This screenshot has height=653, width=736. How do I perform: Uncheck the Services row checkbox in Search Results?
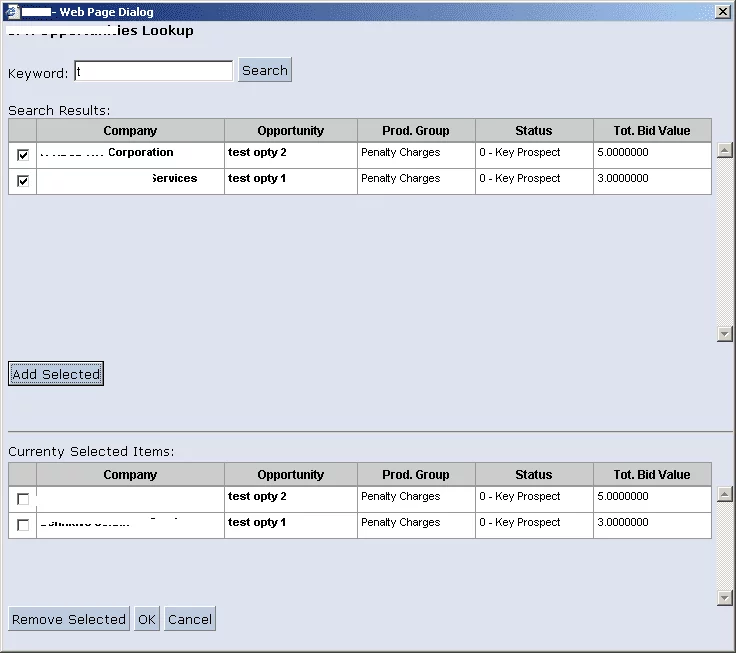pyautogui.click(x=23, y=181)
